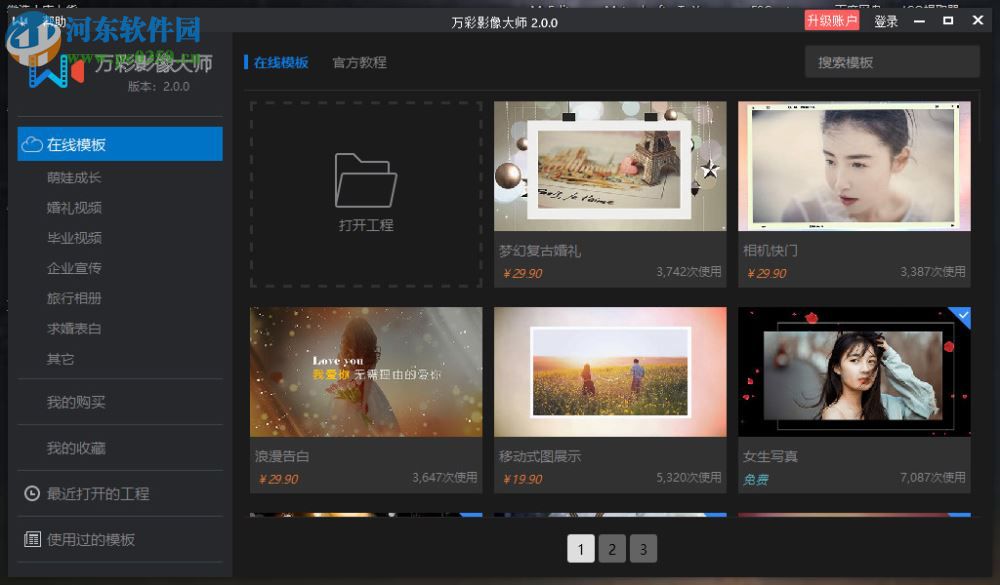This screenshot has width=1000, height=585.
Task: Open the 浪漫告白 template
Action: coord(365,372)
